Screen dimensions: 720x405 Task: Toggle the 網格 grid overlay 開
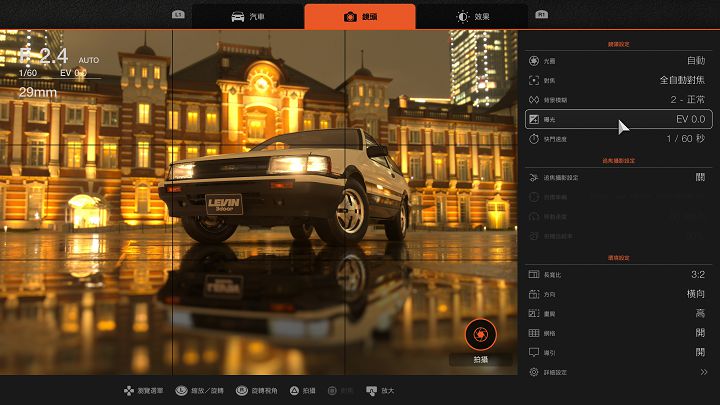[x=619, y=333]
